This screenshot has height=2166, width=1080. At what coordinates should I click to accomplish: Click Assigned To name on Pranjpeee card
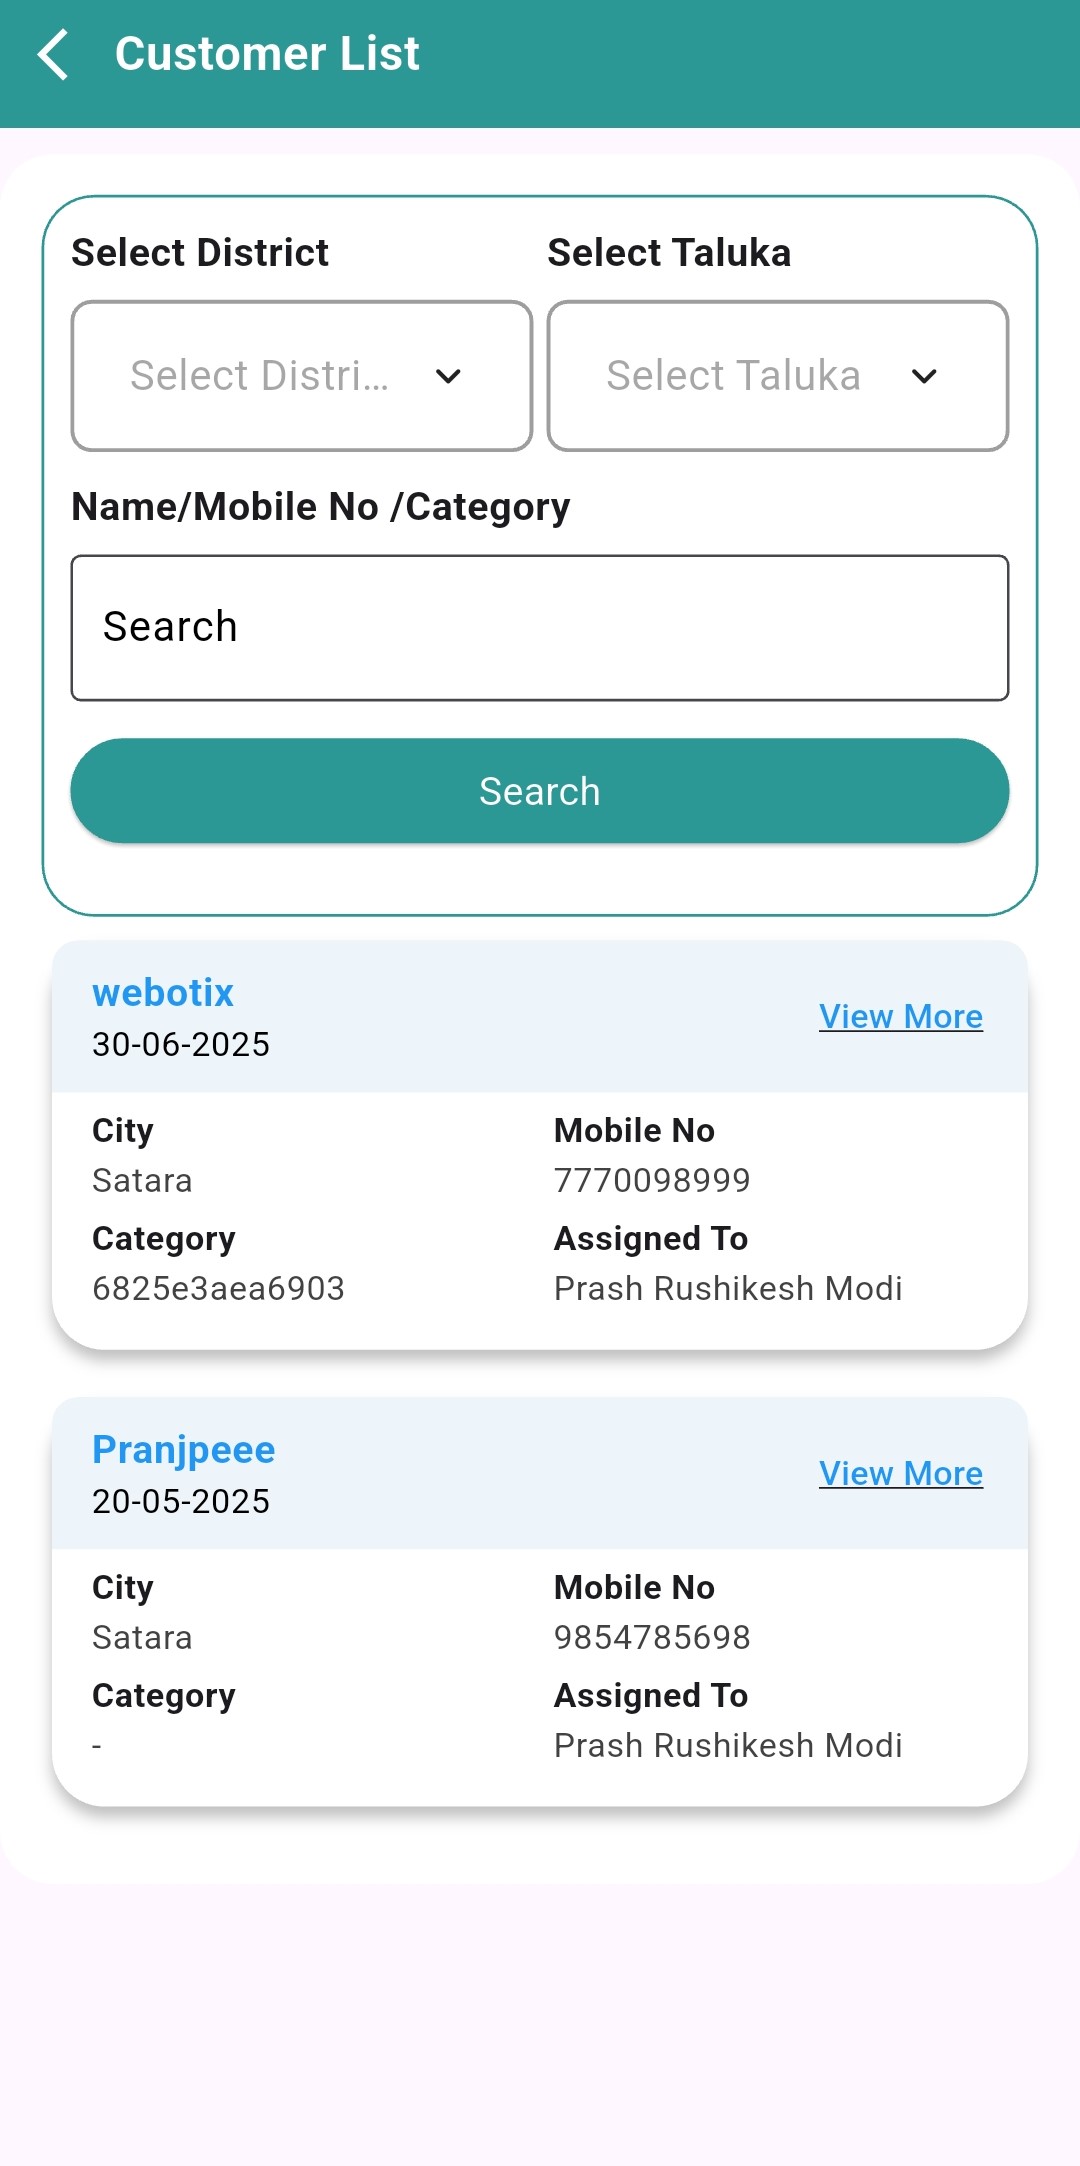[728, 1745]
